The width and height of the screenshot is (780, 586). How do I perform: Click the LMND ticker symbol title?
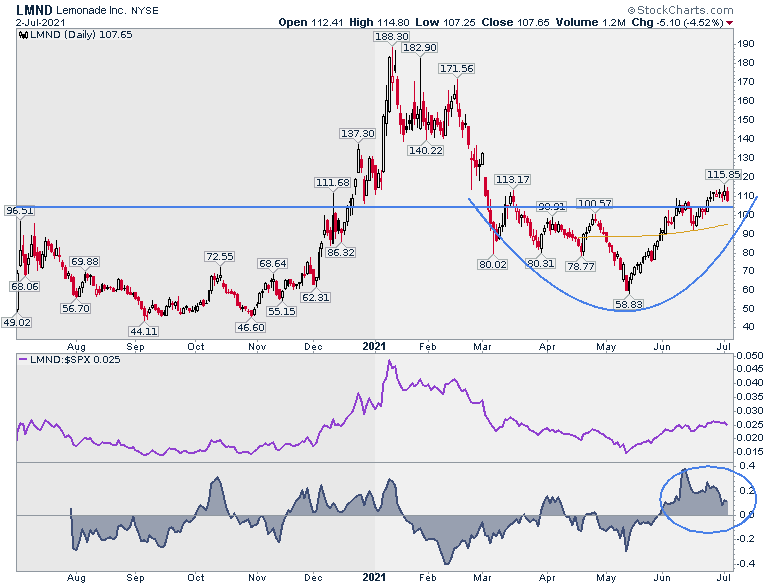click(34, 10)
